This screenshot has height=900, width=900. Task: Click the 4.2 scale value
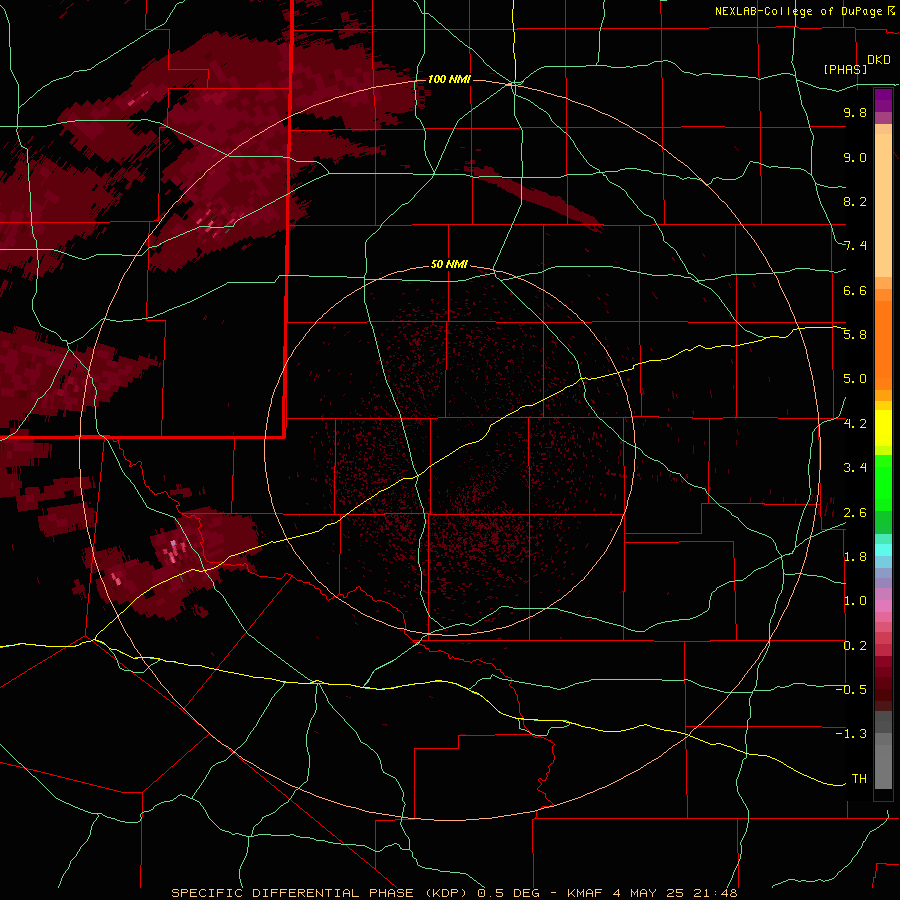click(855, 424)
